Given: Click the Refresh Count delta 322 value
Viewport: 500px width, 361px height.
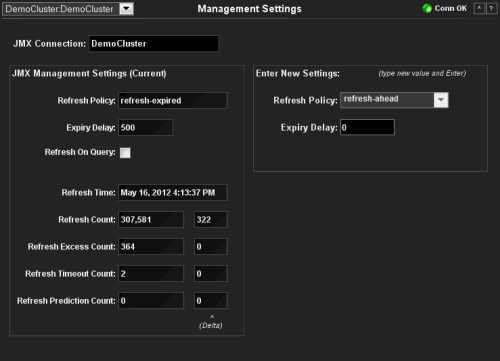Looking at the screenshot, I should click(x=211, y=219).
